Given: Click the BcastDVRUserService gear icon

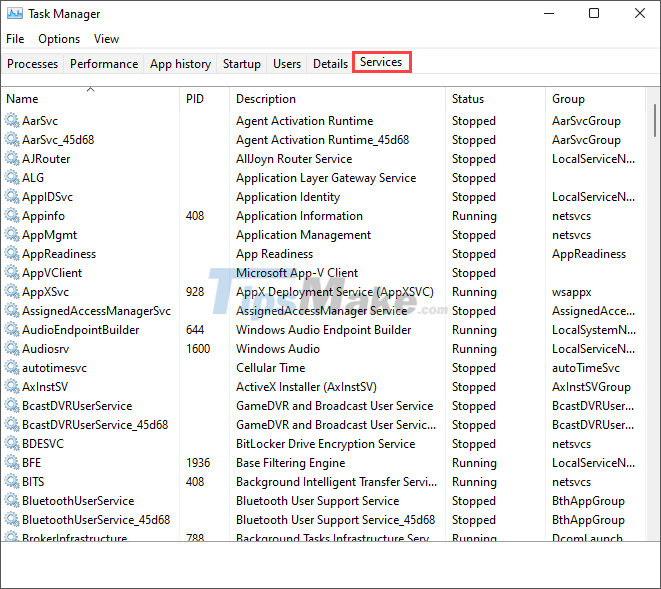Looking at the screenshot, I should (12, 405).
